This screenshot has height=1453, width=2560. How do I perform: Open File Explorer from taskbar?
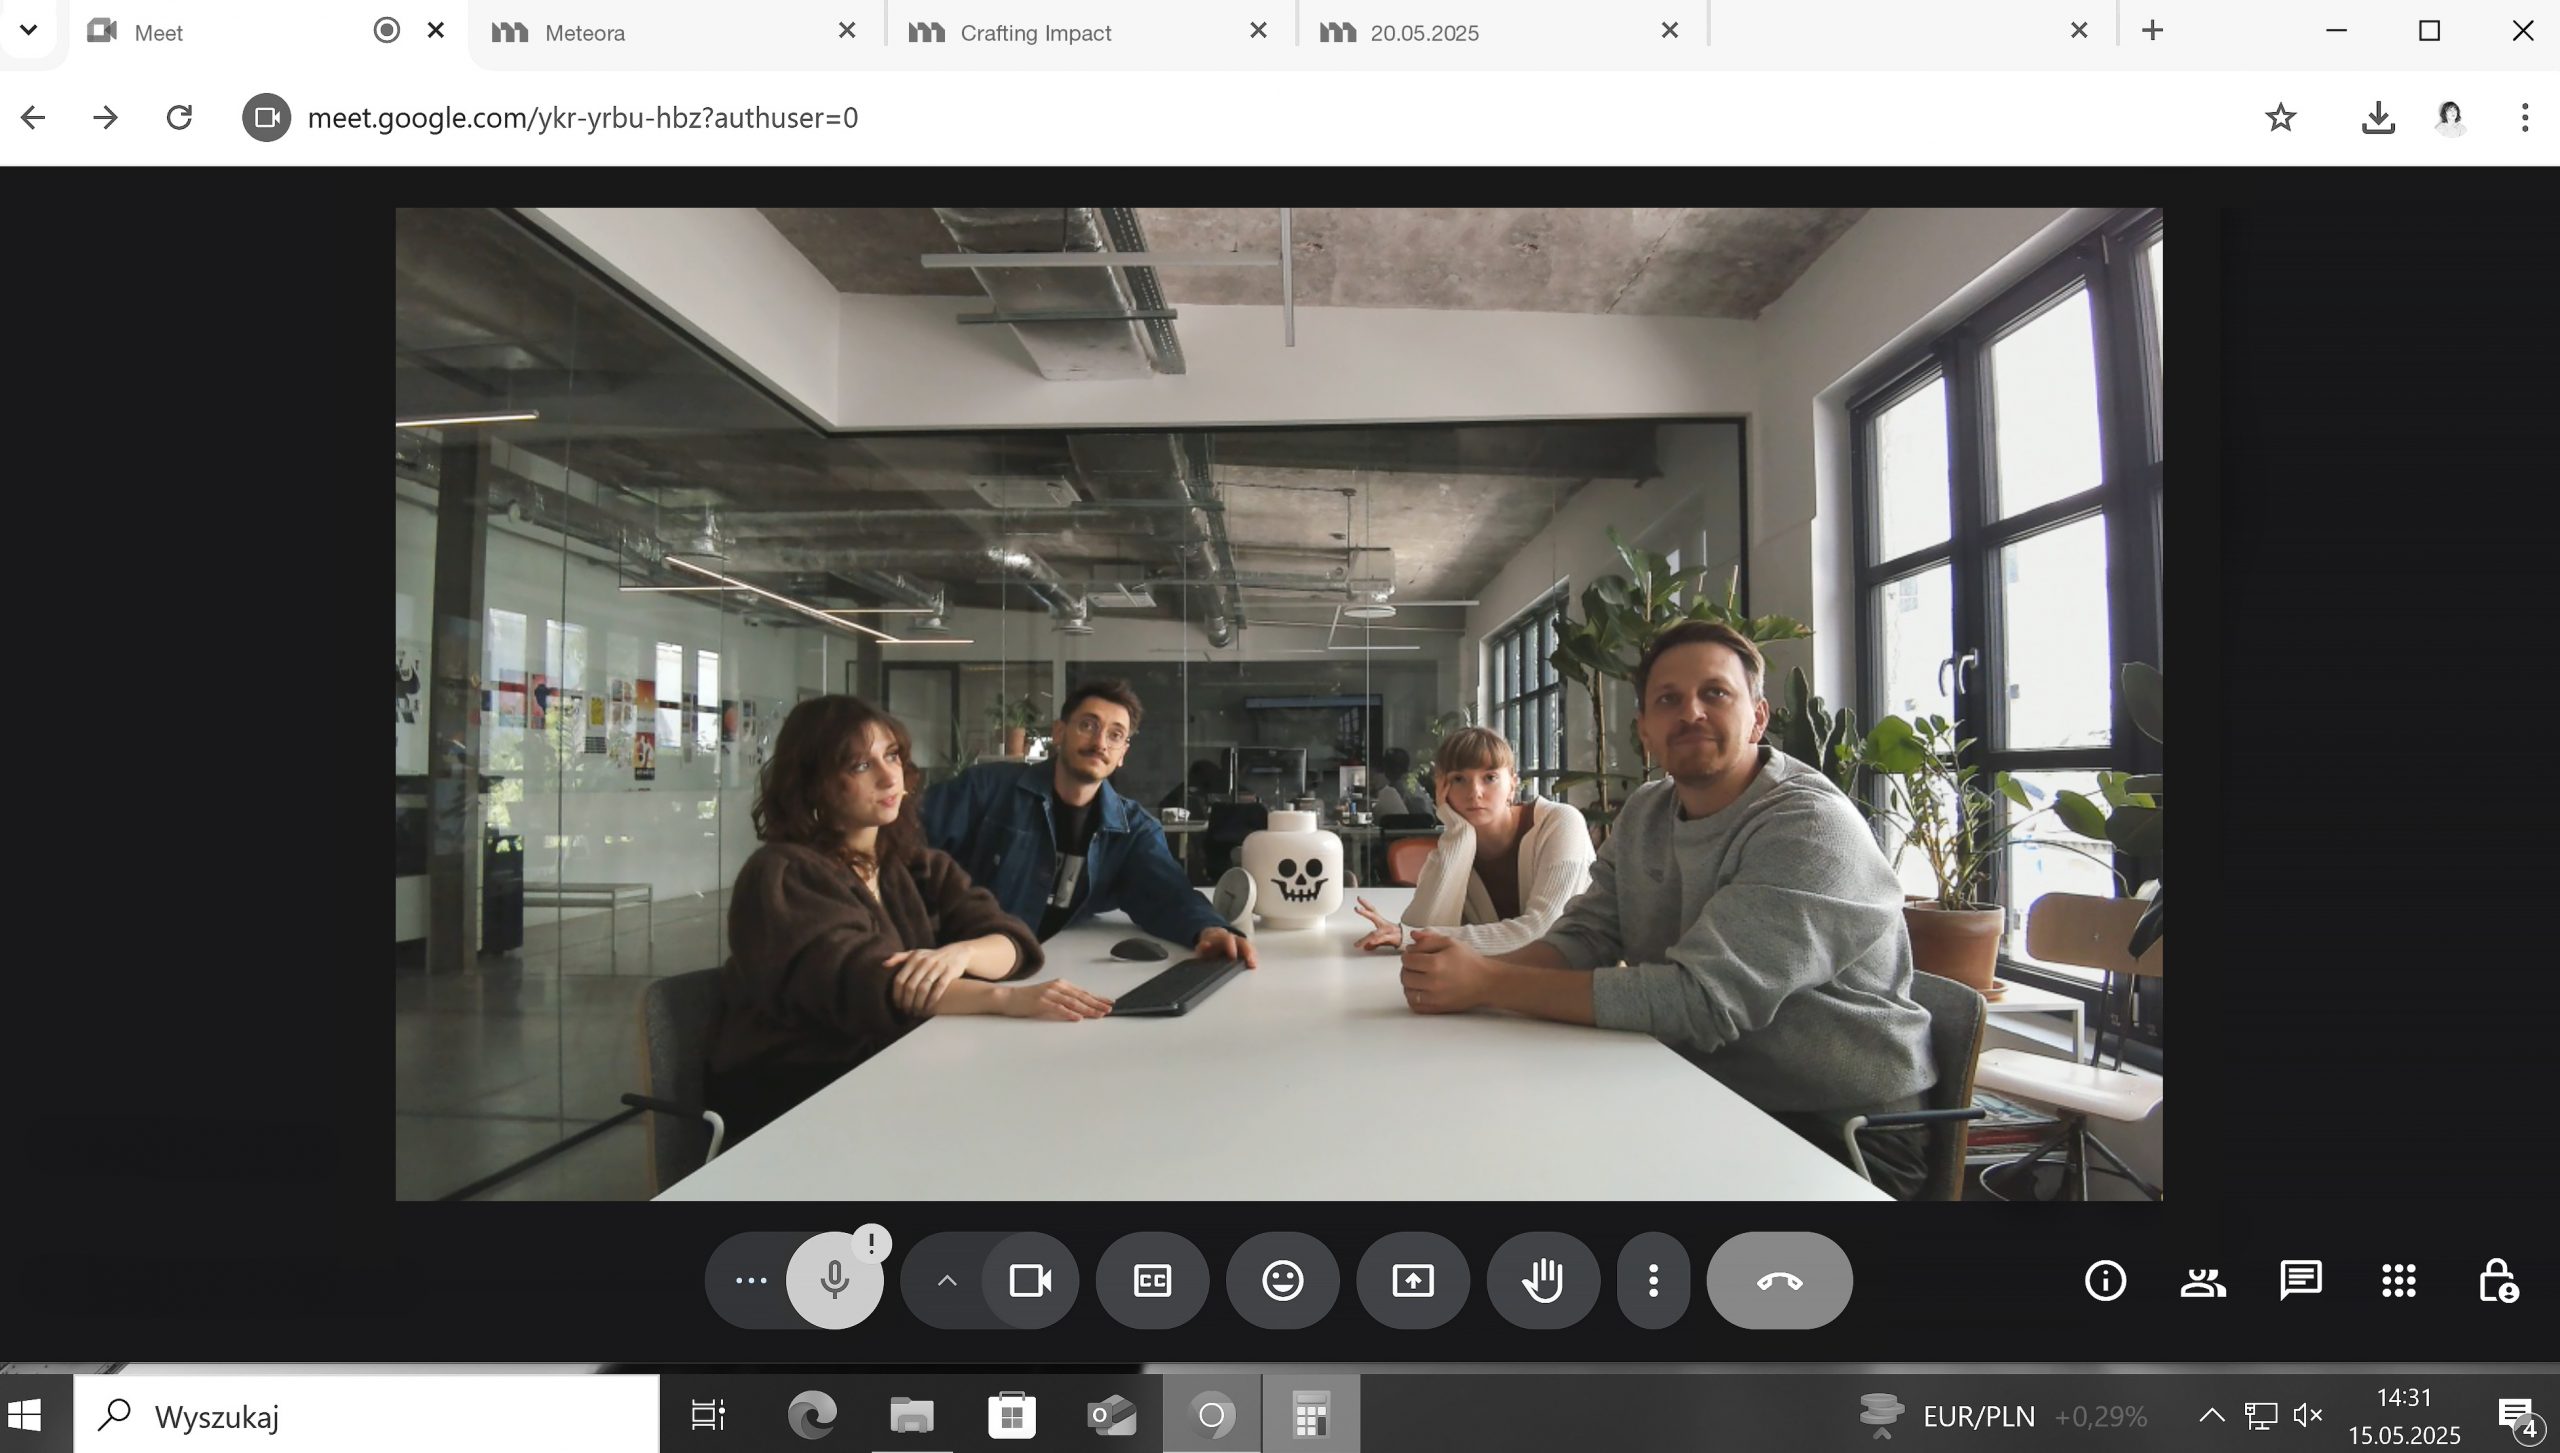[x=911, y=1415]
